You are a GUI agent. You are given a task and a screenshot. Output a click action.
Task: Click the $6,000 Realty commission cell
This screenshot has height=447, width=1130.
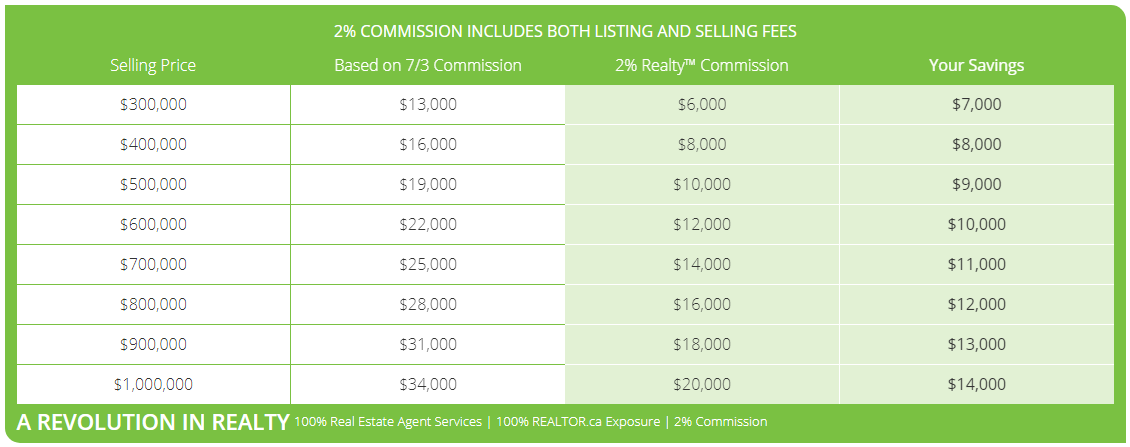tap(702, 105)
